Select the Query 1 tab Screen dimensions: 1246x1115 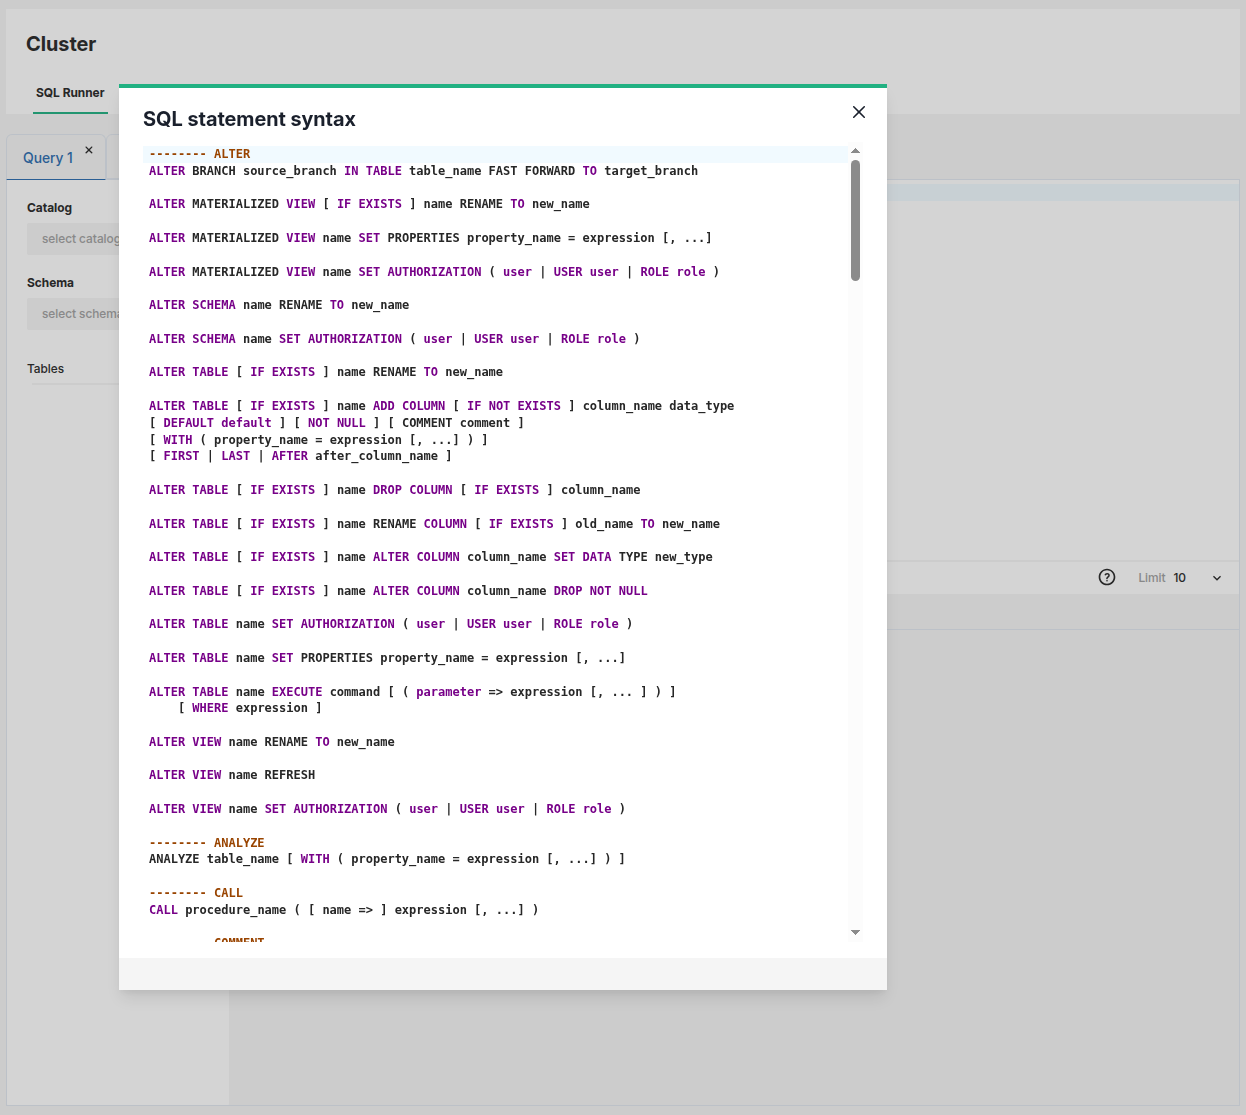(x=48, y=157)
